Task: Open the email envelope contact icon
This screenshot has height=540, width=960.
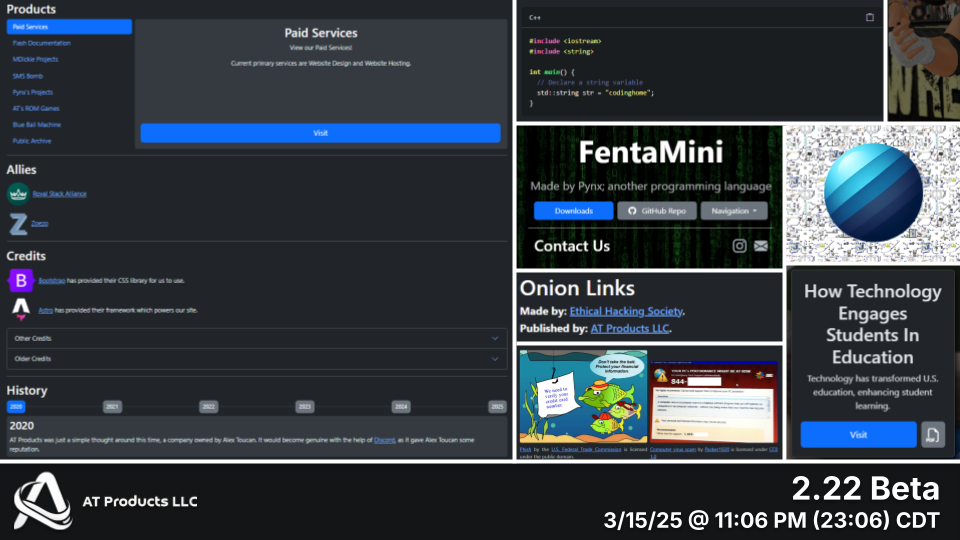Action: click(x=760, y=246)
